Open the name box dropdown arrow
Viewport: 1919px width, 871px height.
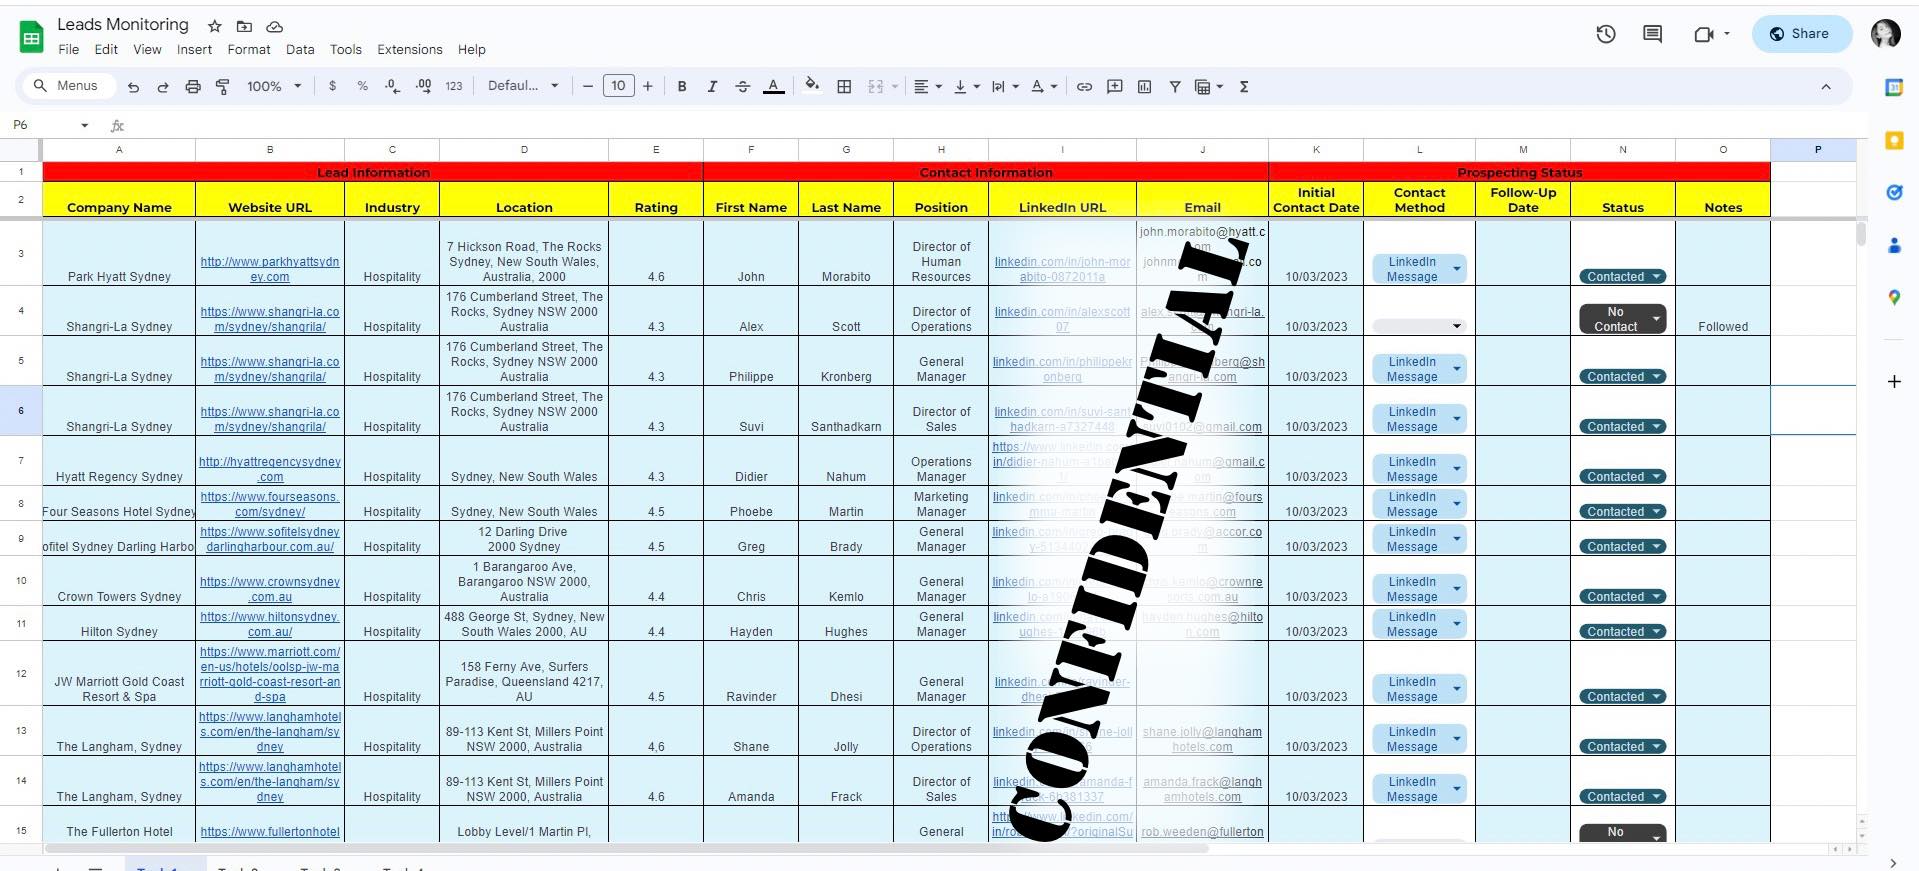click(85, 126)
